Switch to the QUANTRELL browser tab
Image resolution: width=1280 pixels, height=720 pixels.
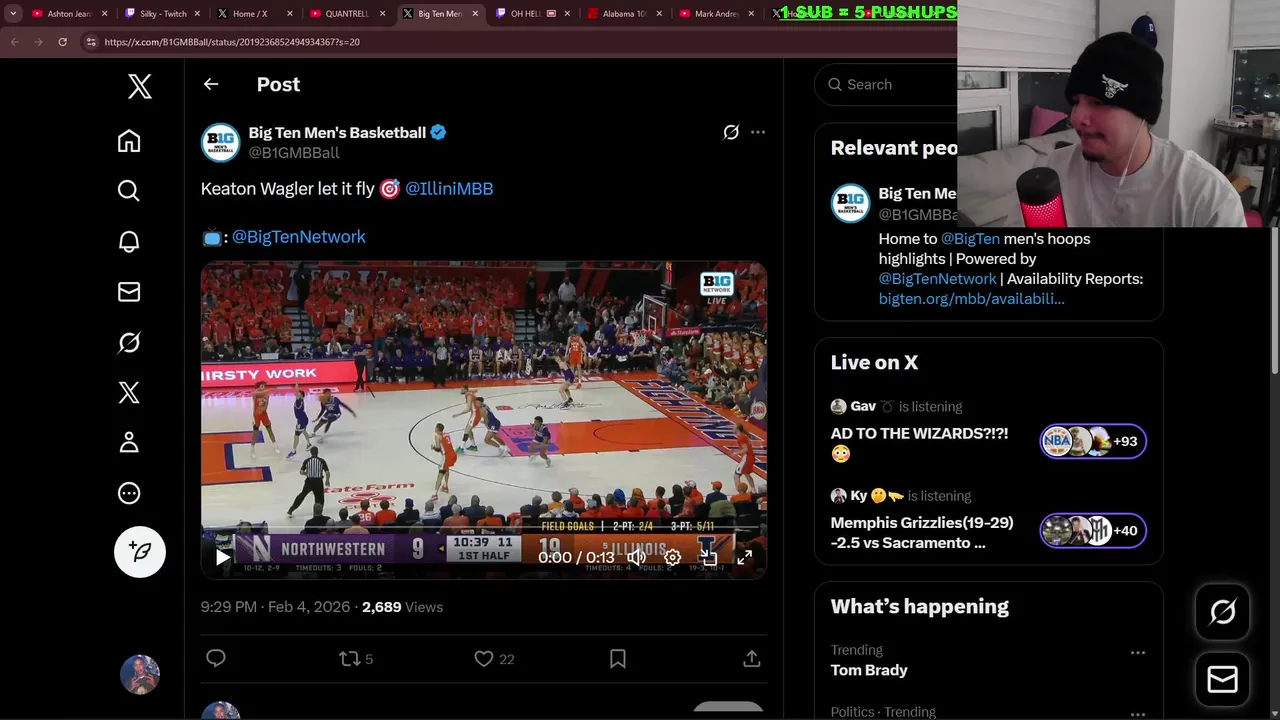click(347, 14)
